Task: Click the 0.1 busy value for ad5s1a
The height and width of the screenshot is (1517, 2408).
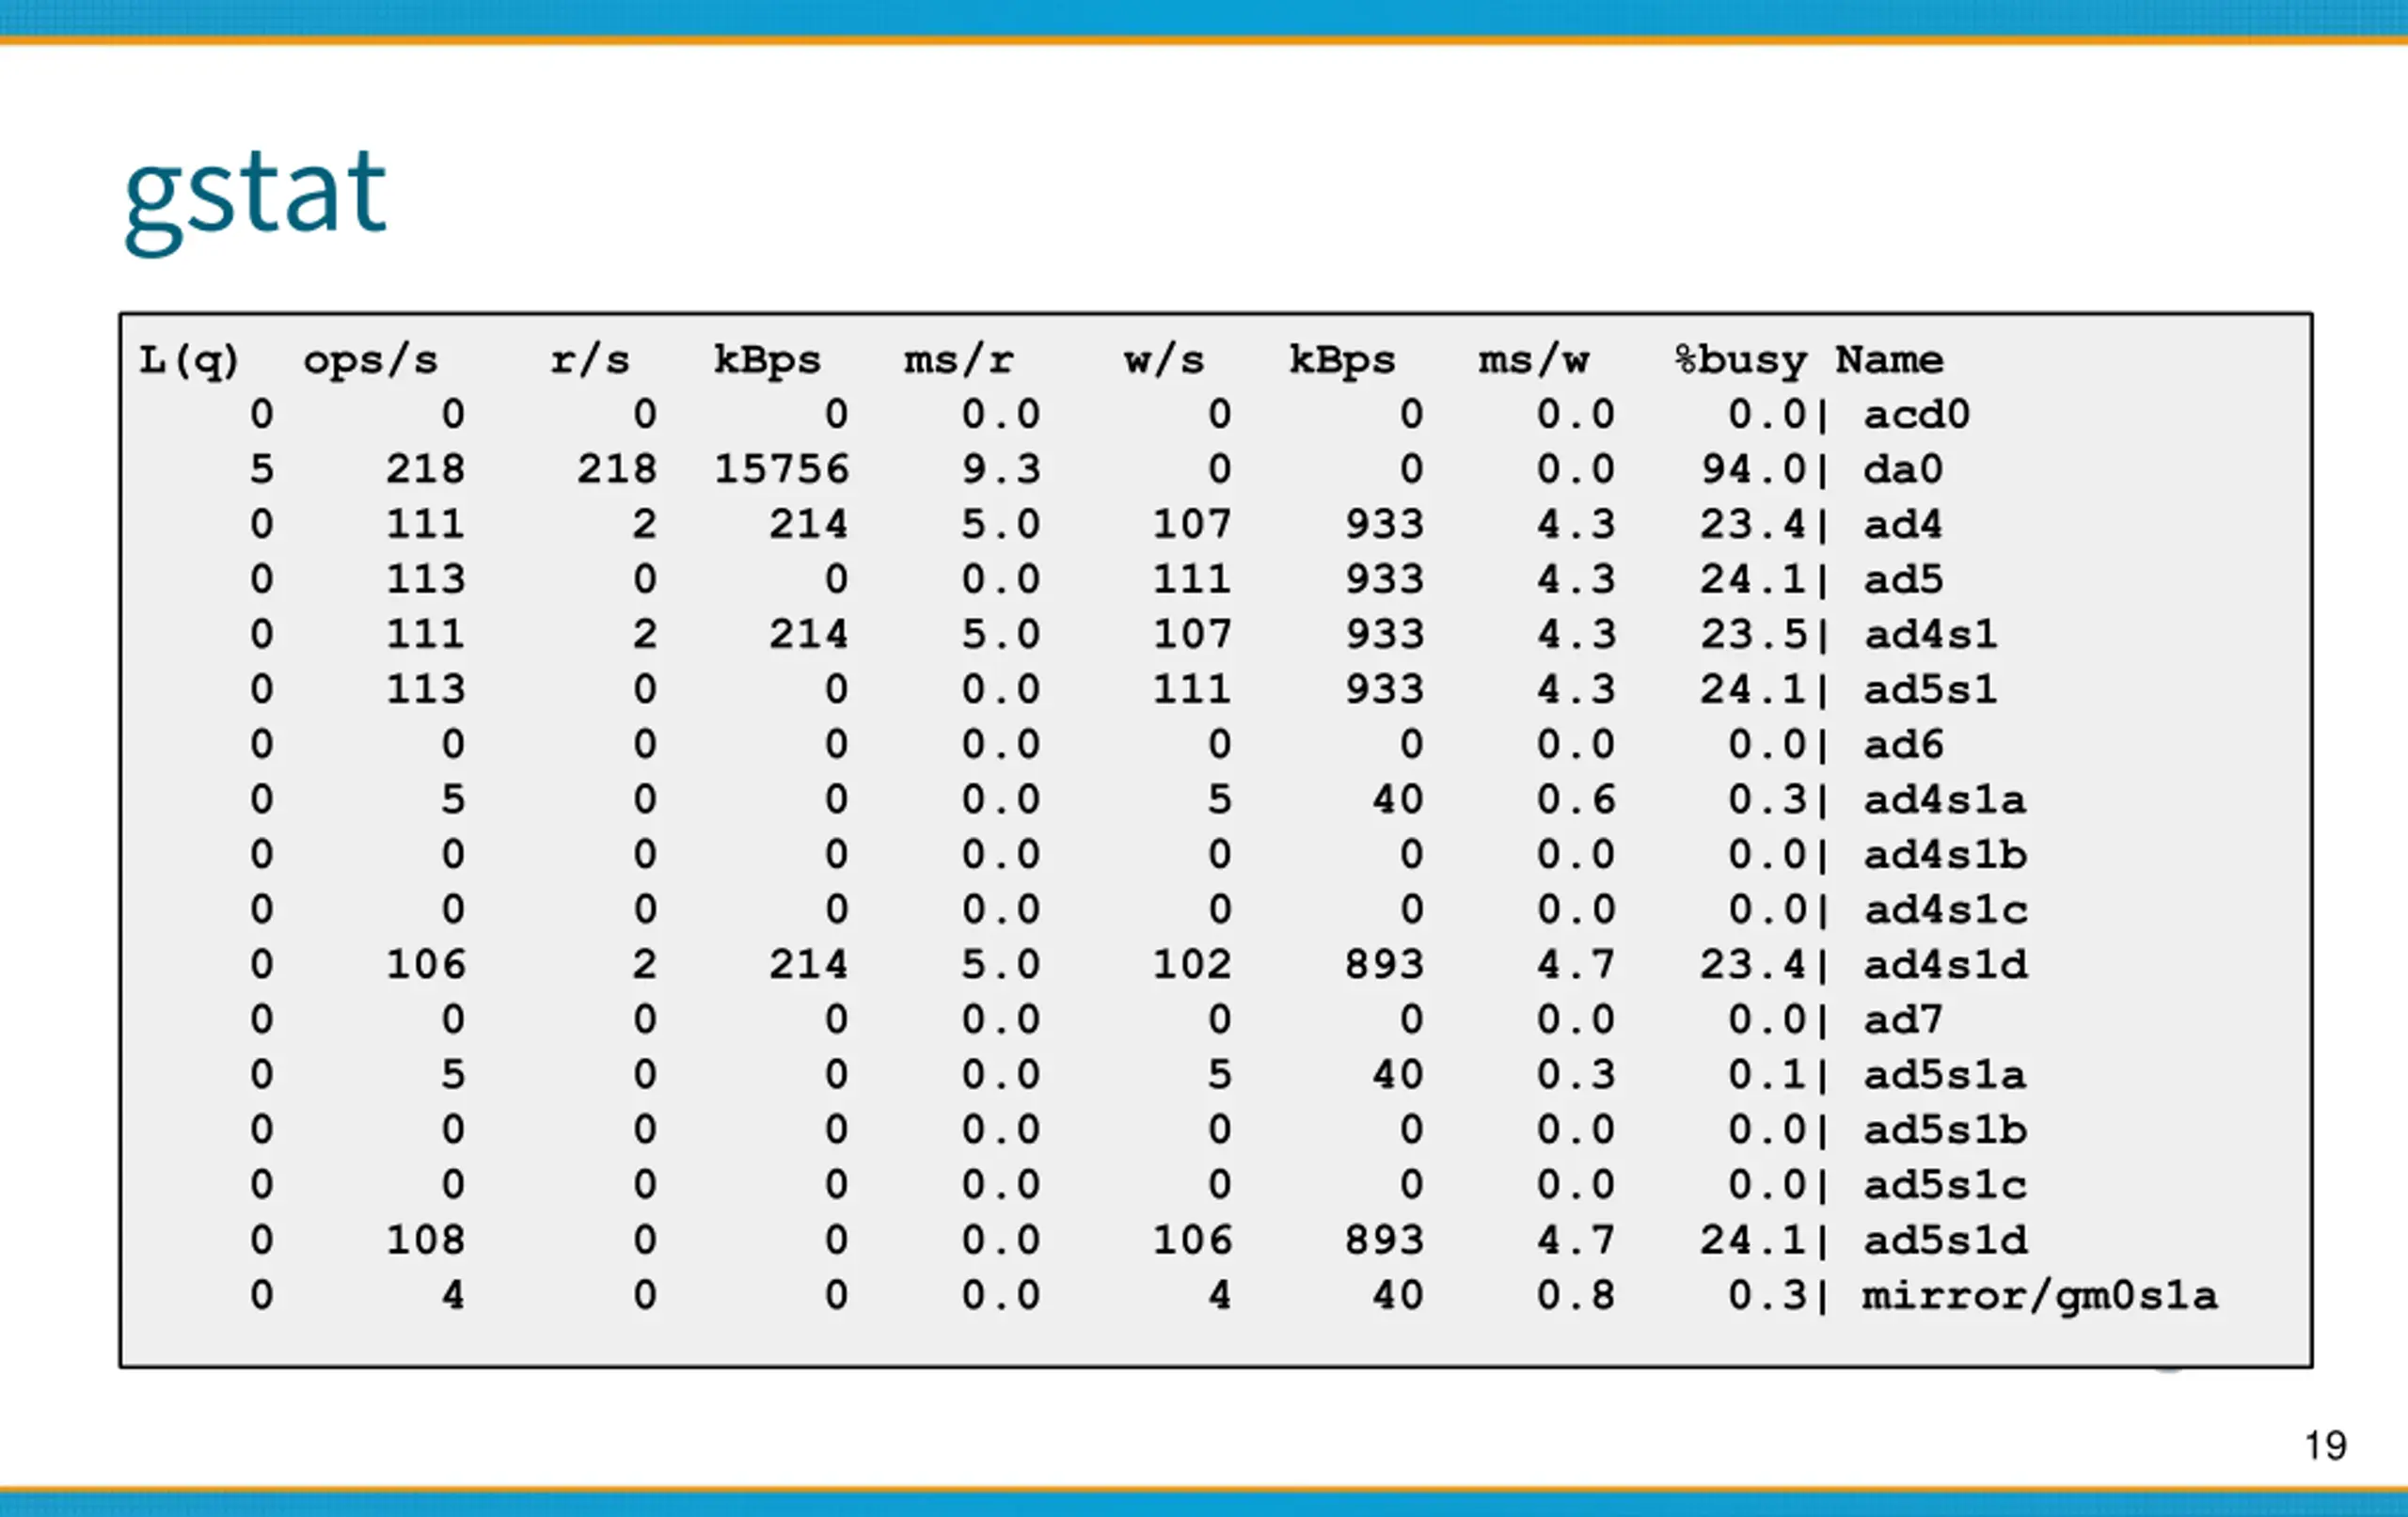Action: click(x=1768, y=1075)
